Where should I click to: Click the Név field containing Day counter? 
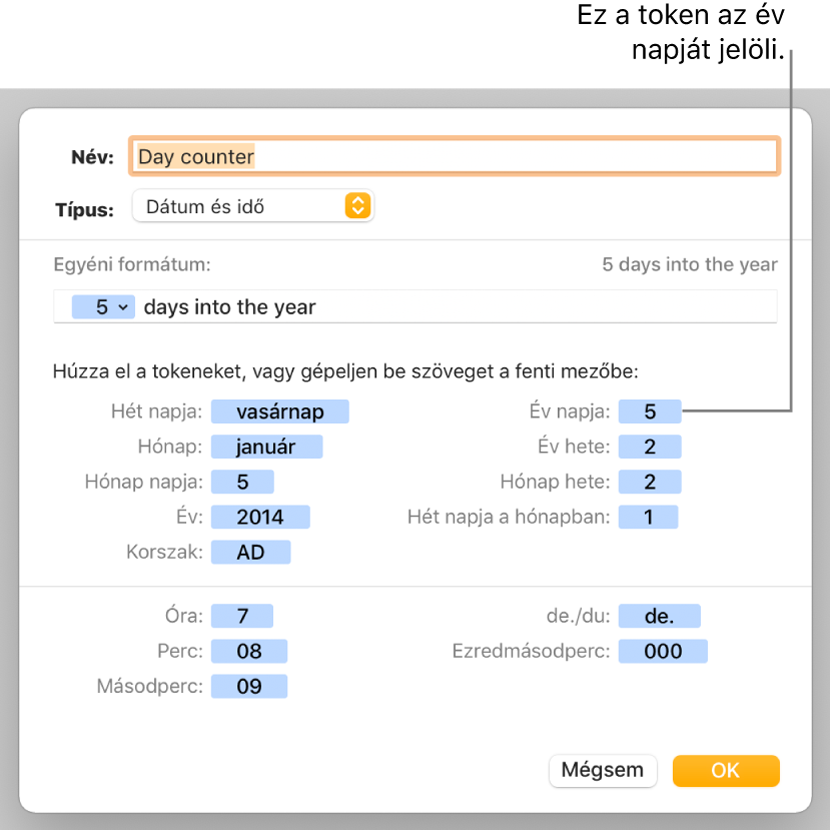click(x=454, y=156)
